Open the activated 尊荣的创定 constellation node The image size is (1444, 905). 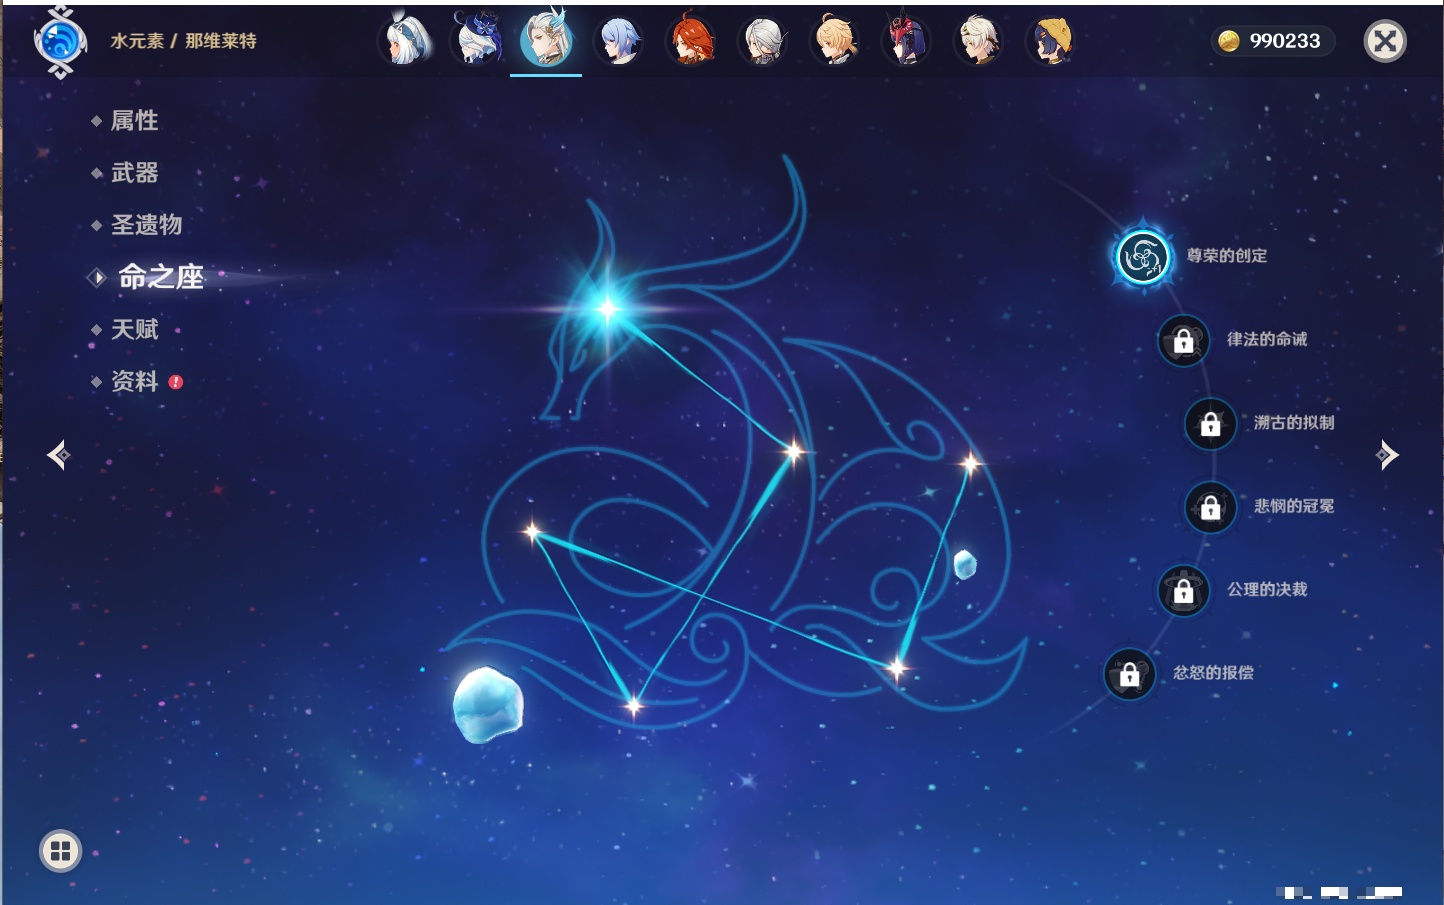coord(1142,257)
